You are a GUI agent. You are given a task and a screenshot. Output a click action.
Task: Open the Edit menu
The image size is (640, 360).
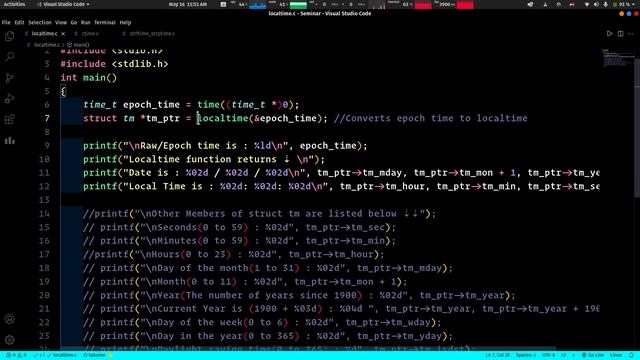point(19,22)
